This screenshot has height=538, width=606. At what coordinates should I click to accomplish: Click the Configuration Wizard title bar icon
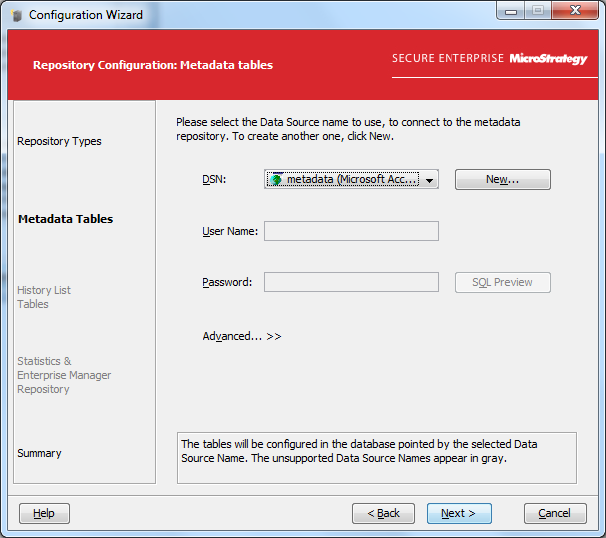16,15
